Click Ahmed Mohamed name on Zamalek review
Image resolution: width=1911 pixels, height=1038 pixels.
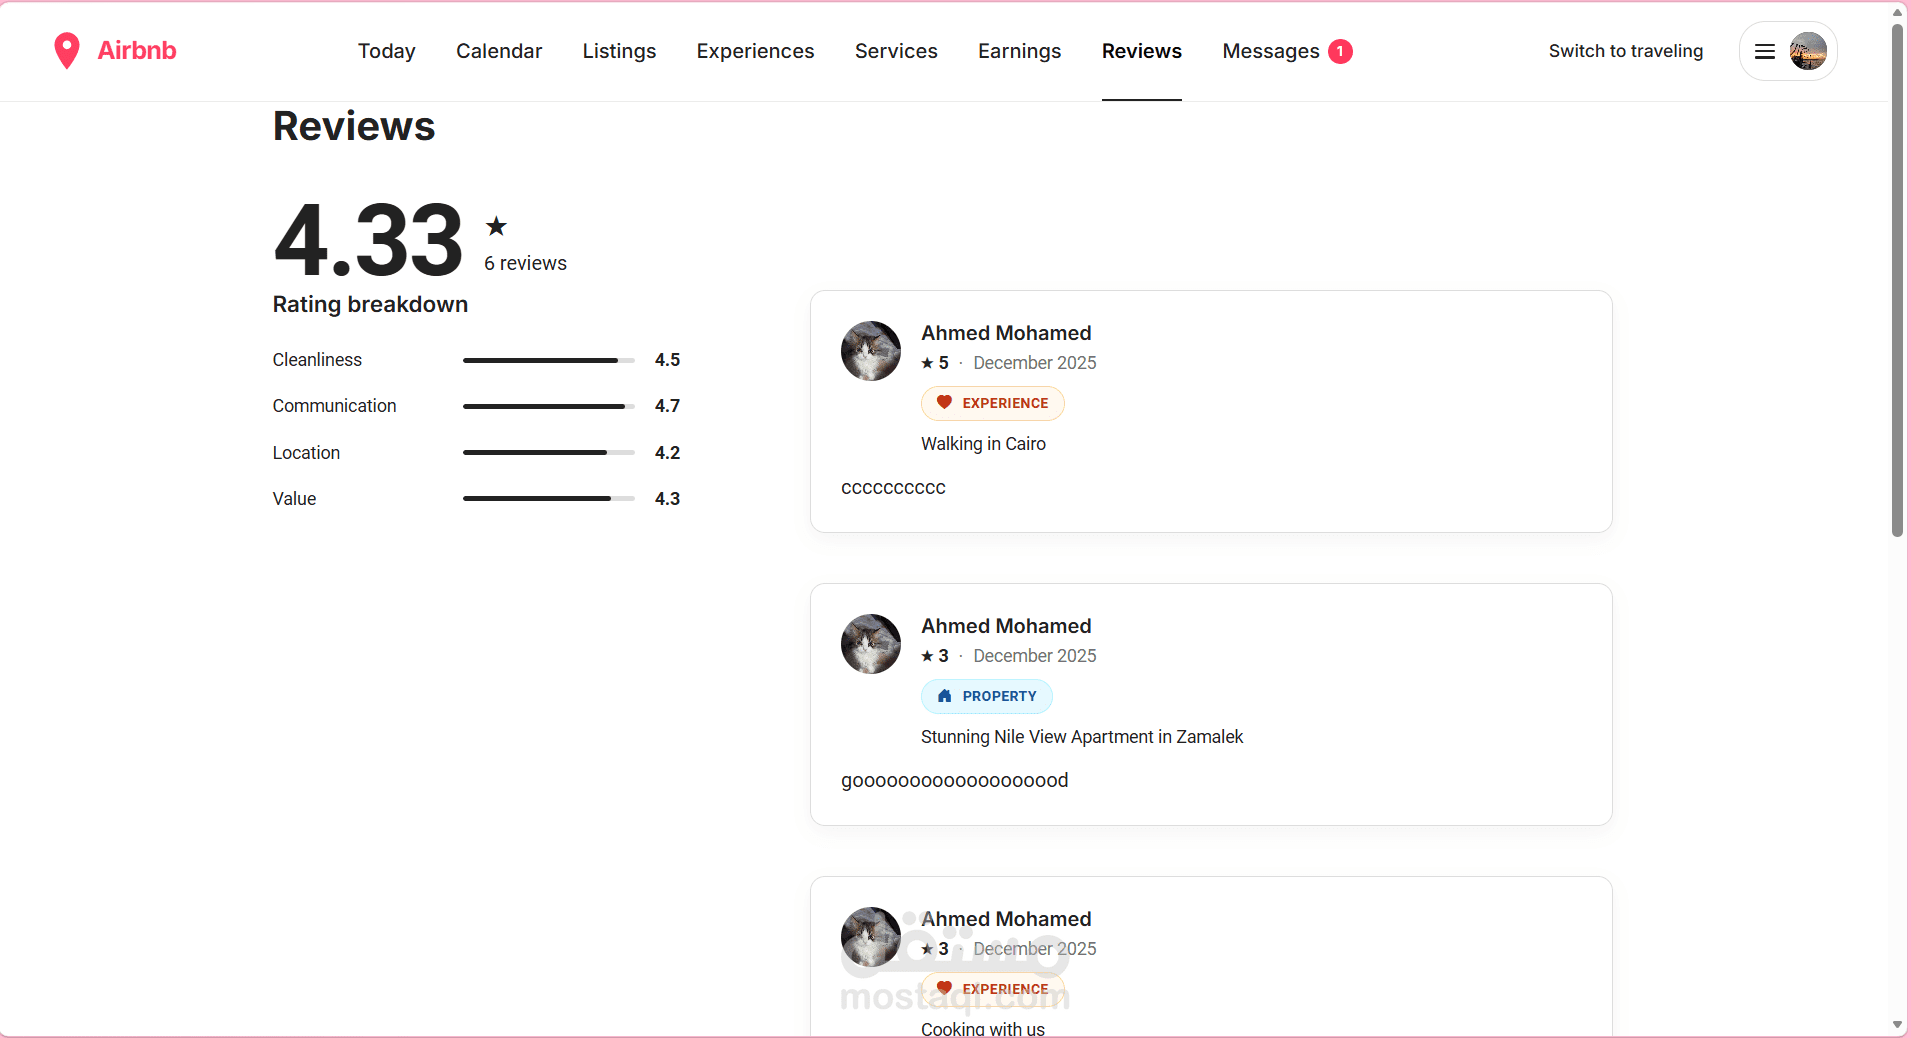(x=1006, y=626)
